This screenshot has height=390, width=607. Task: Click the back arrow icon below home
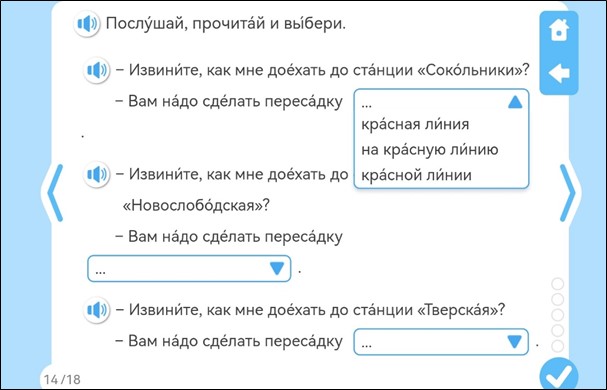pos(559,73)
